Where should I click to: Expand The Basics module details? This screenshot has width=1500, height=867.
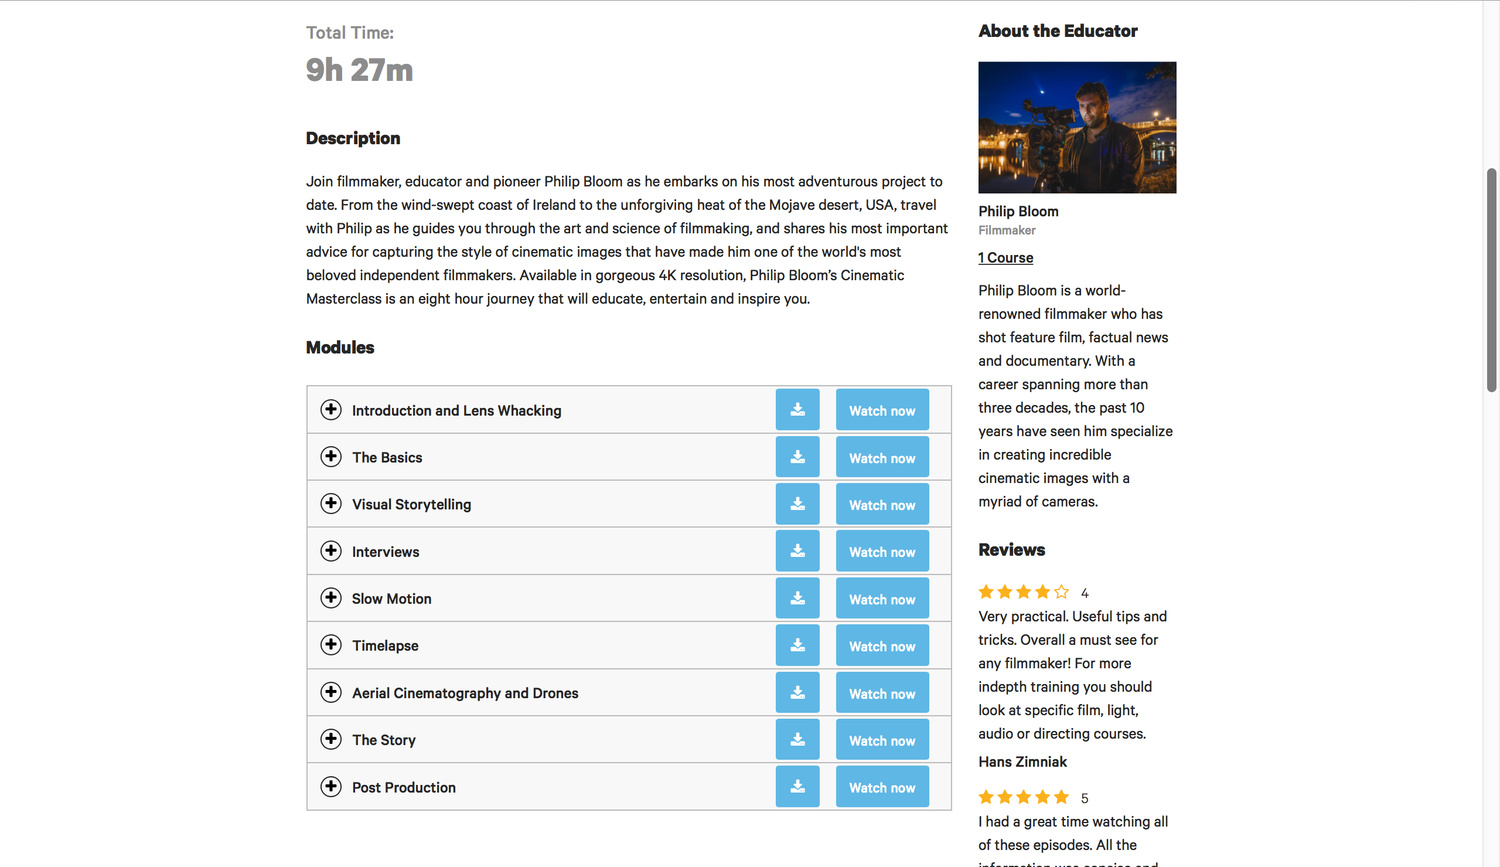(331, 457)
